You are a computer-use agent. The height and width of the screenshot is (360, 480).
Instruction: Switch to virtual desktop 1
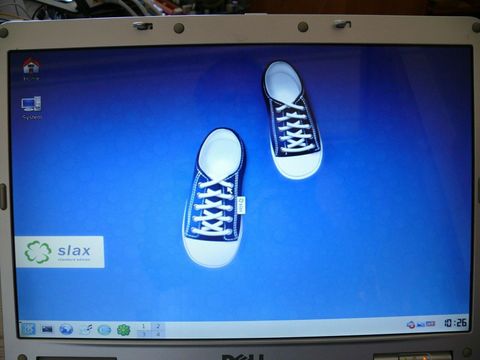coord(144,326)
